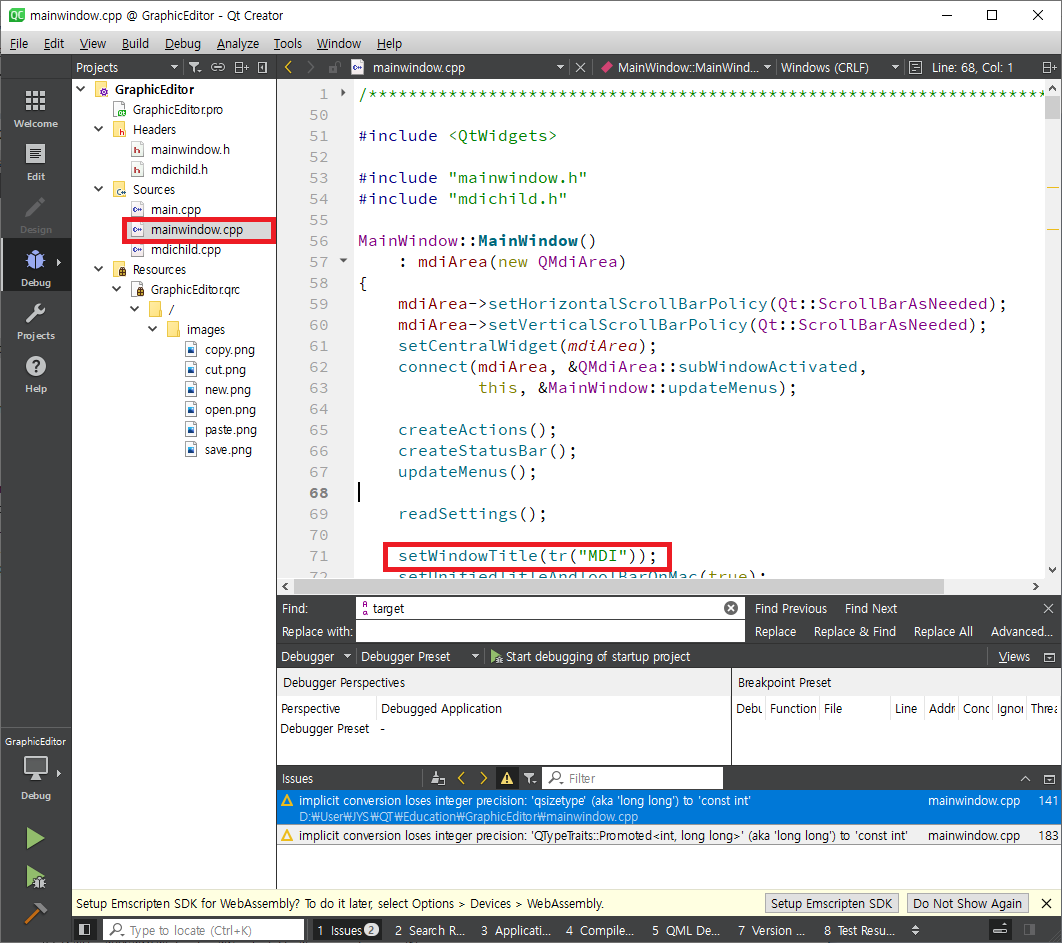This screenshot has width=1062, height=943.
Task: Focus the Type to locate field
Action: coord(203,930)
